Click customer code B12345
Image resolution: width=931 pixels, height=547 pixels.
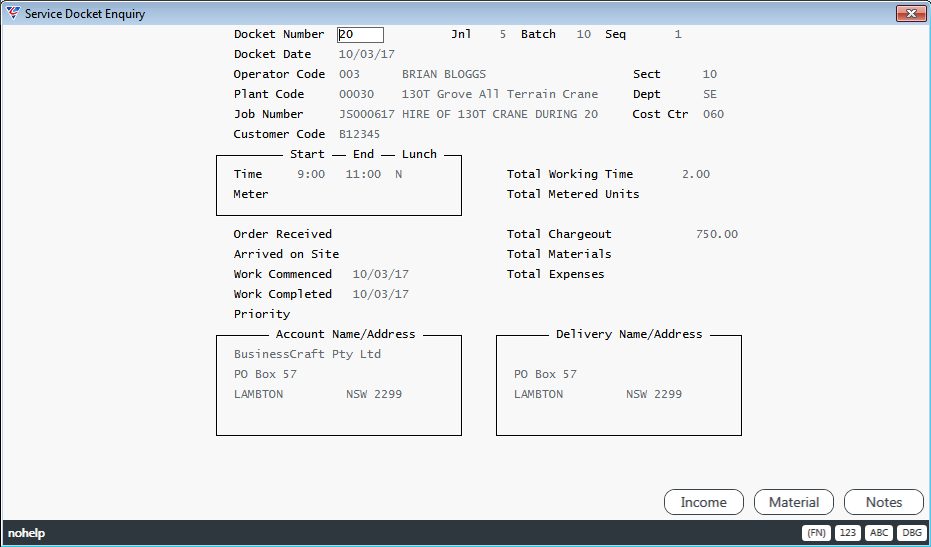point(359,134)
